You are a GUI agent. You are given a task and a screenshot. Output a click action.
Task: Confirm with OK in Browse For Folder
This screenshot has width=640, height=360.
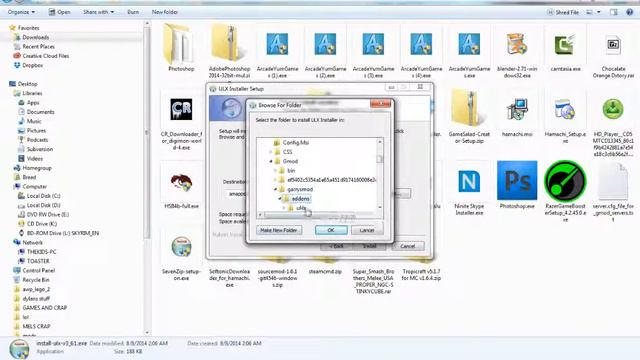click(331, 230)
